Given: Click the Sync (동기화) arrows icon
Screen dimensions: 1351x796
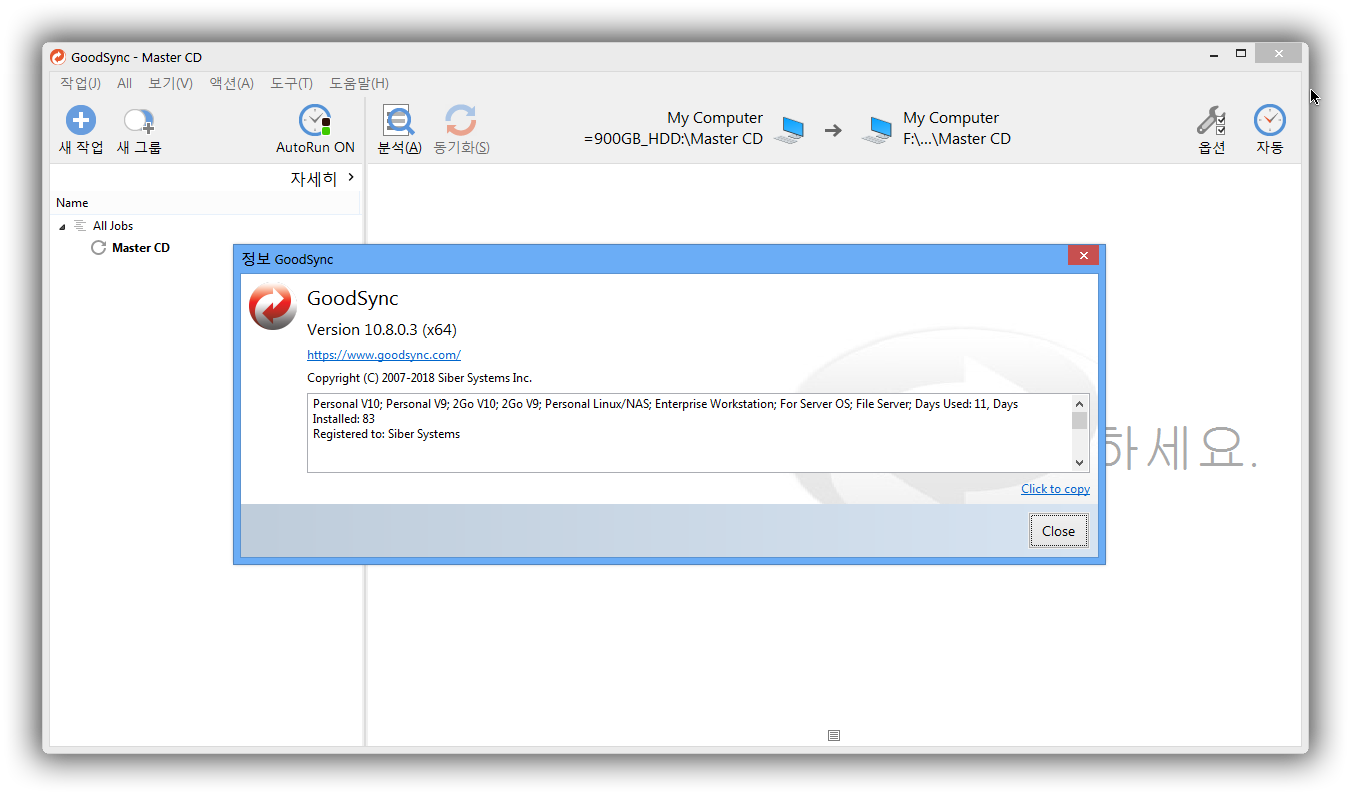Looking at the screenshot, I should (460, 121).
